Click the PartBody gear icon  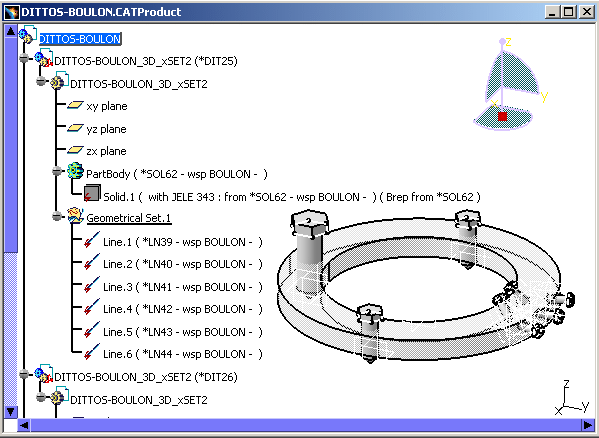pos(75,171)
